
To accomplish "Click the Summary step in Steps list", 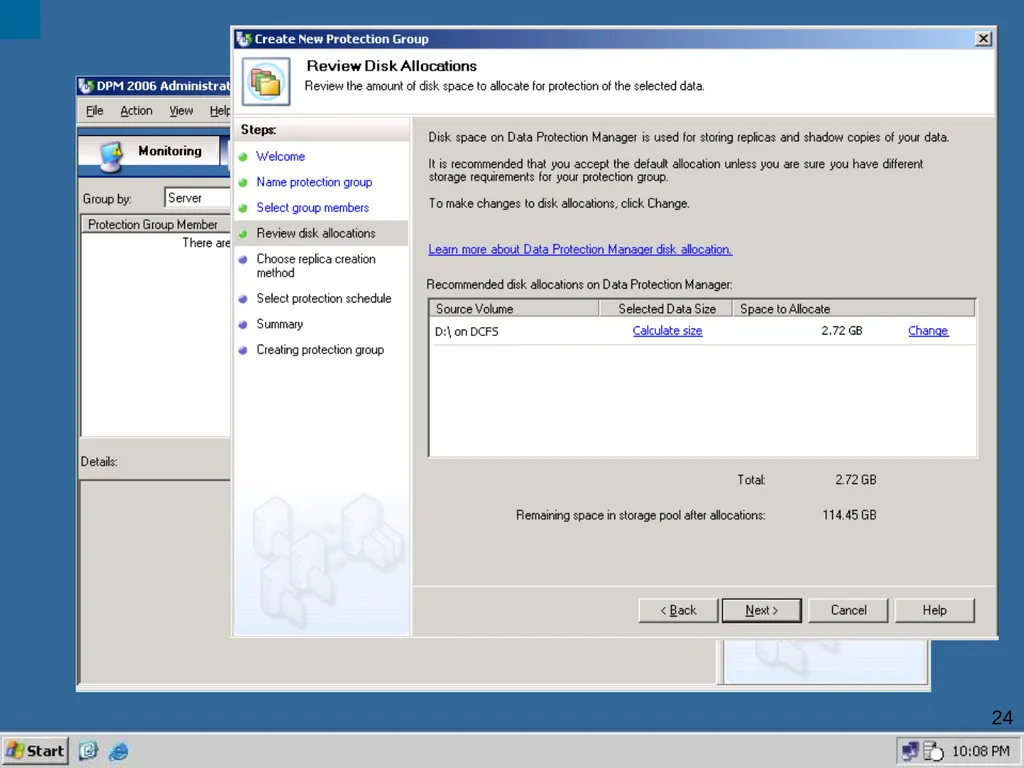I will tap(280, 324).
